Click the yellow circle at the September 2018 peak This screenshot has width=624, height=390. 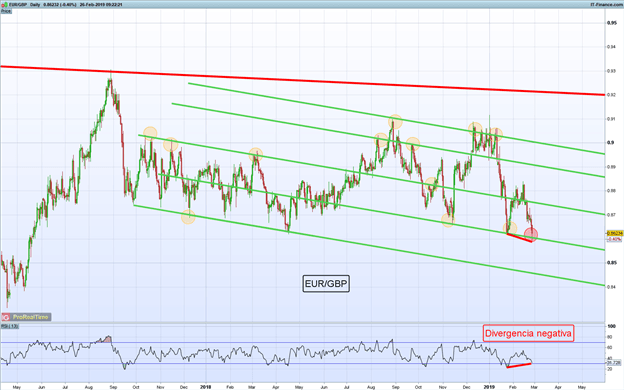[x=395, y=121]
